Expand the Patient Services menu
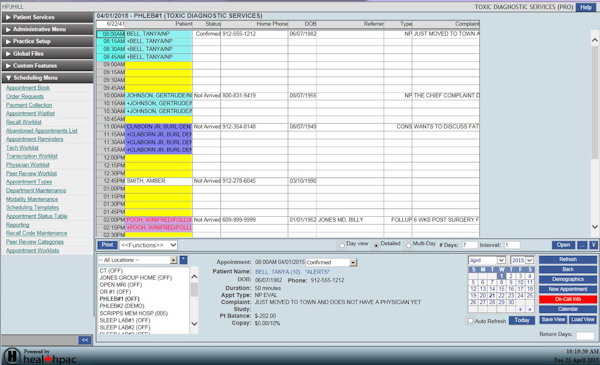Image resolution: width=600 pixels, height=365 pixels. 47,17
